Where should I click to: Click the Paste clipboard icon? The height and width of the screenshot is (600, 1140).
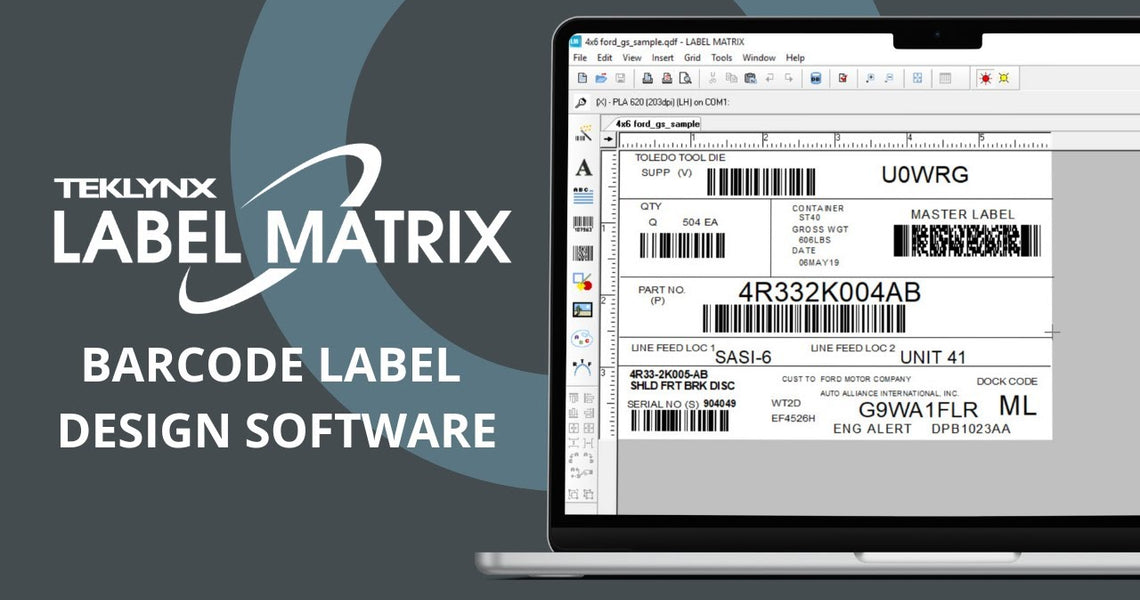click(750, 78)
